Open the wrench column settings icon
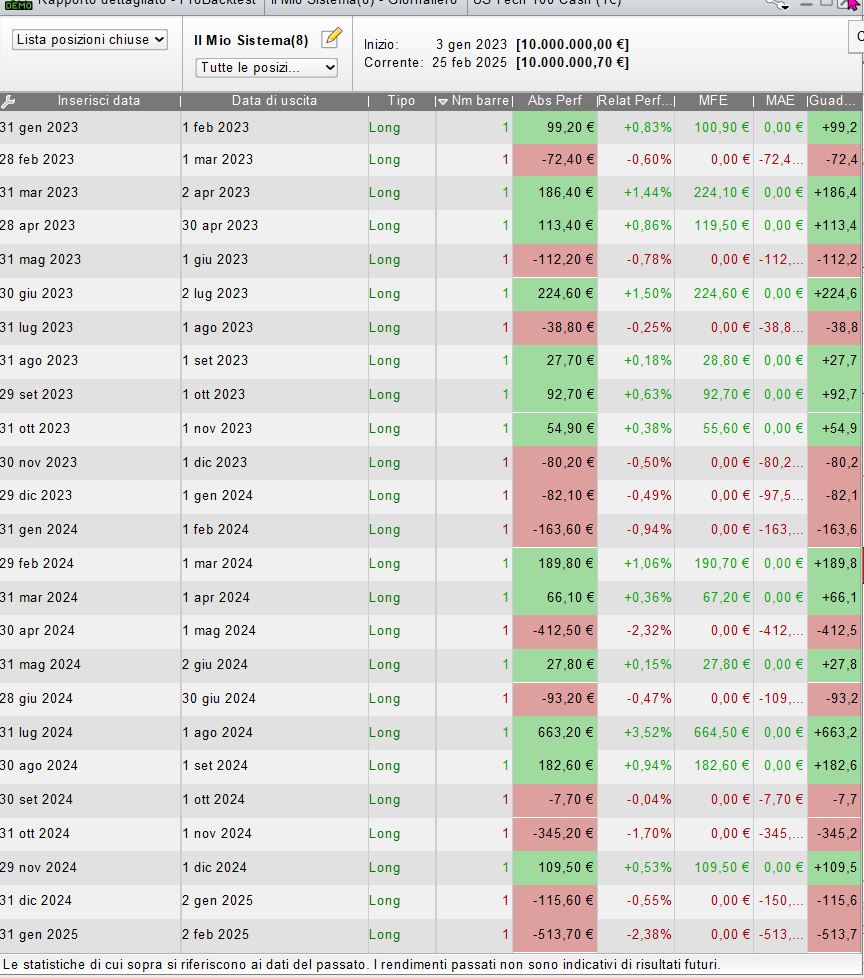The image size is (864, 978). 8,101
